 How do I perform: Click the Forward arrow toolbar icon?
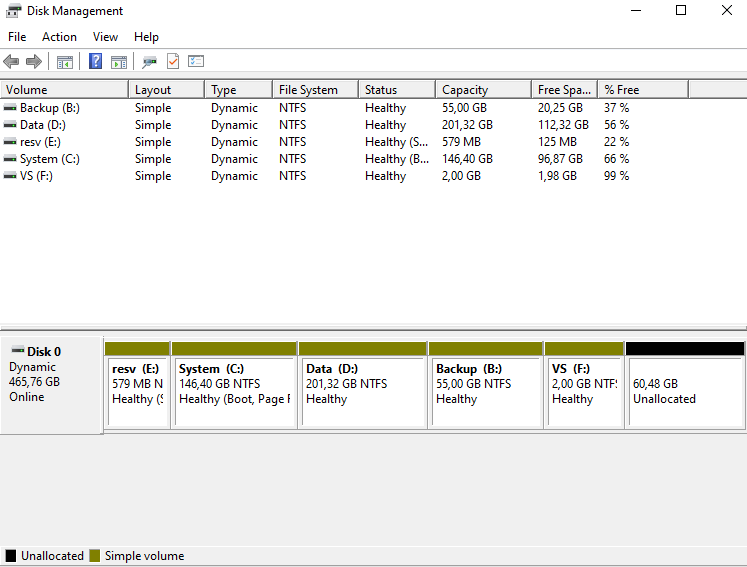tap(34, 61)
